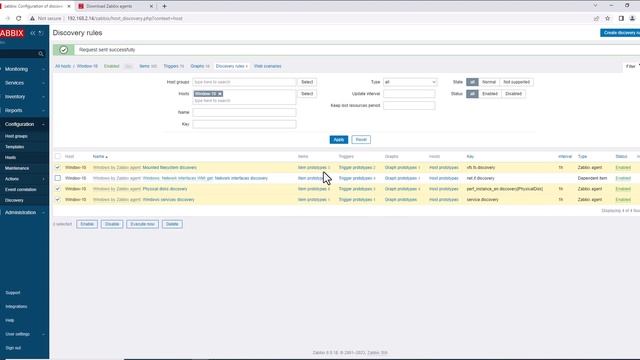Set State filter to Not supported
This screenshot has width=640, height=360.
pyautogui.click(x=516, y=82)
